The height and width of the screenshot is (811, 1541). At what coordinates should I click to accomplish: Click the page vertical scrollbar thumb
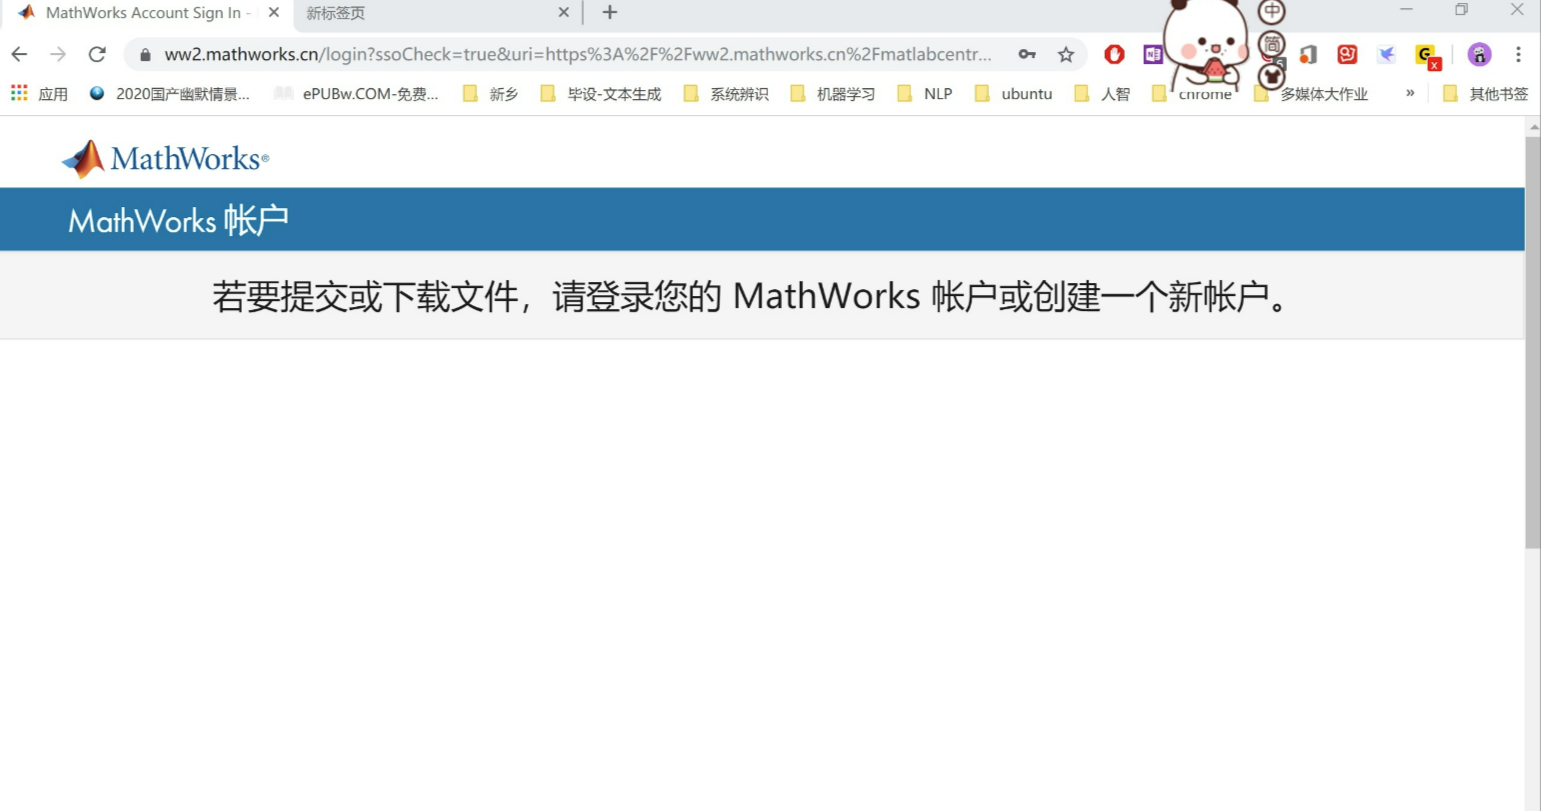[x=1533, y=342]
